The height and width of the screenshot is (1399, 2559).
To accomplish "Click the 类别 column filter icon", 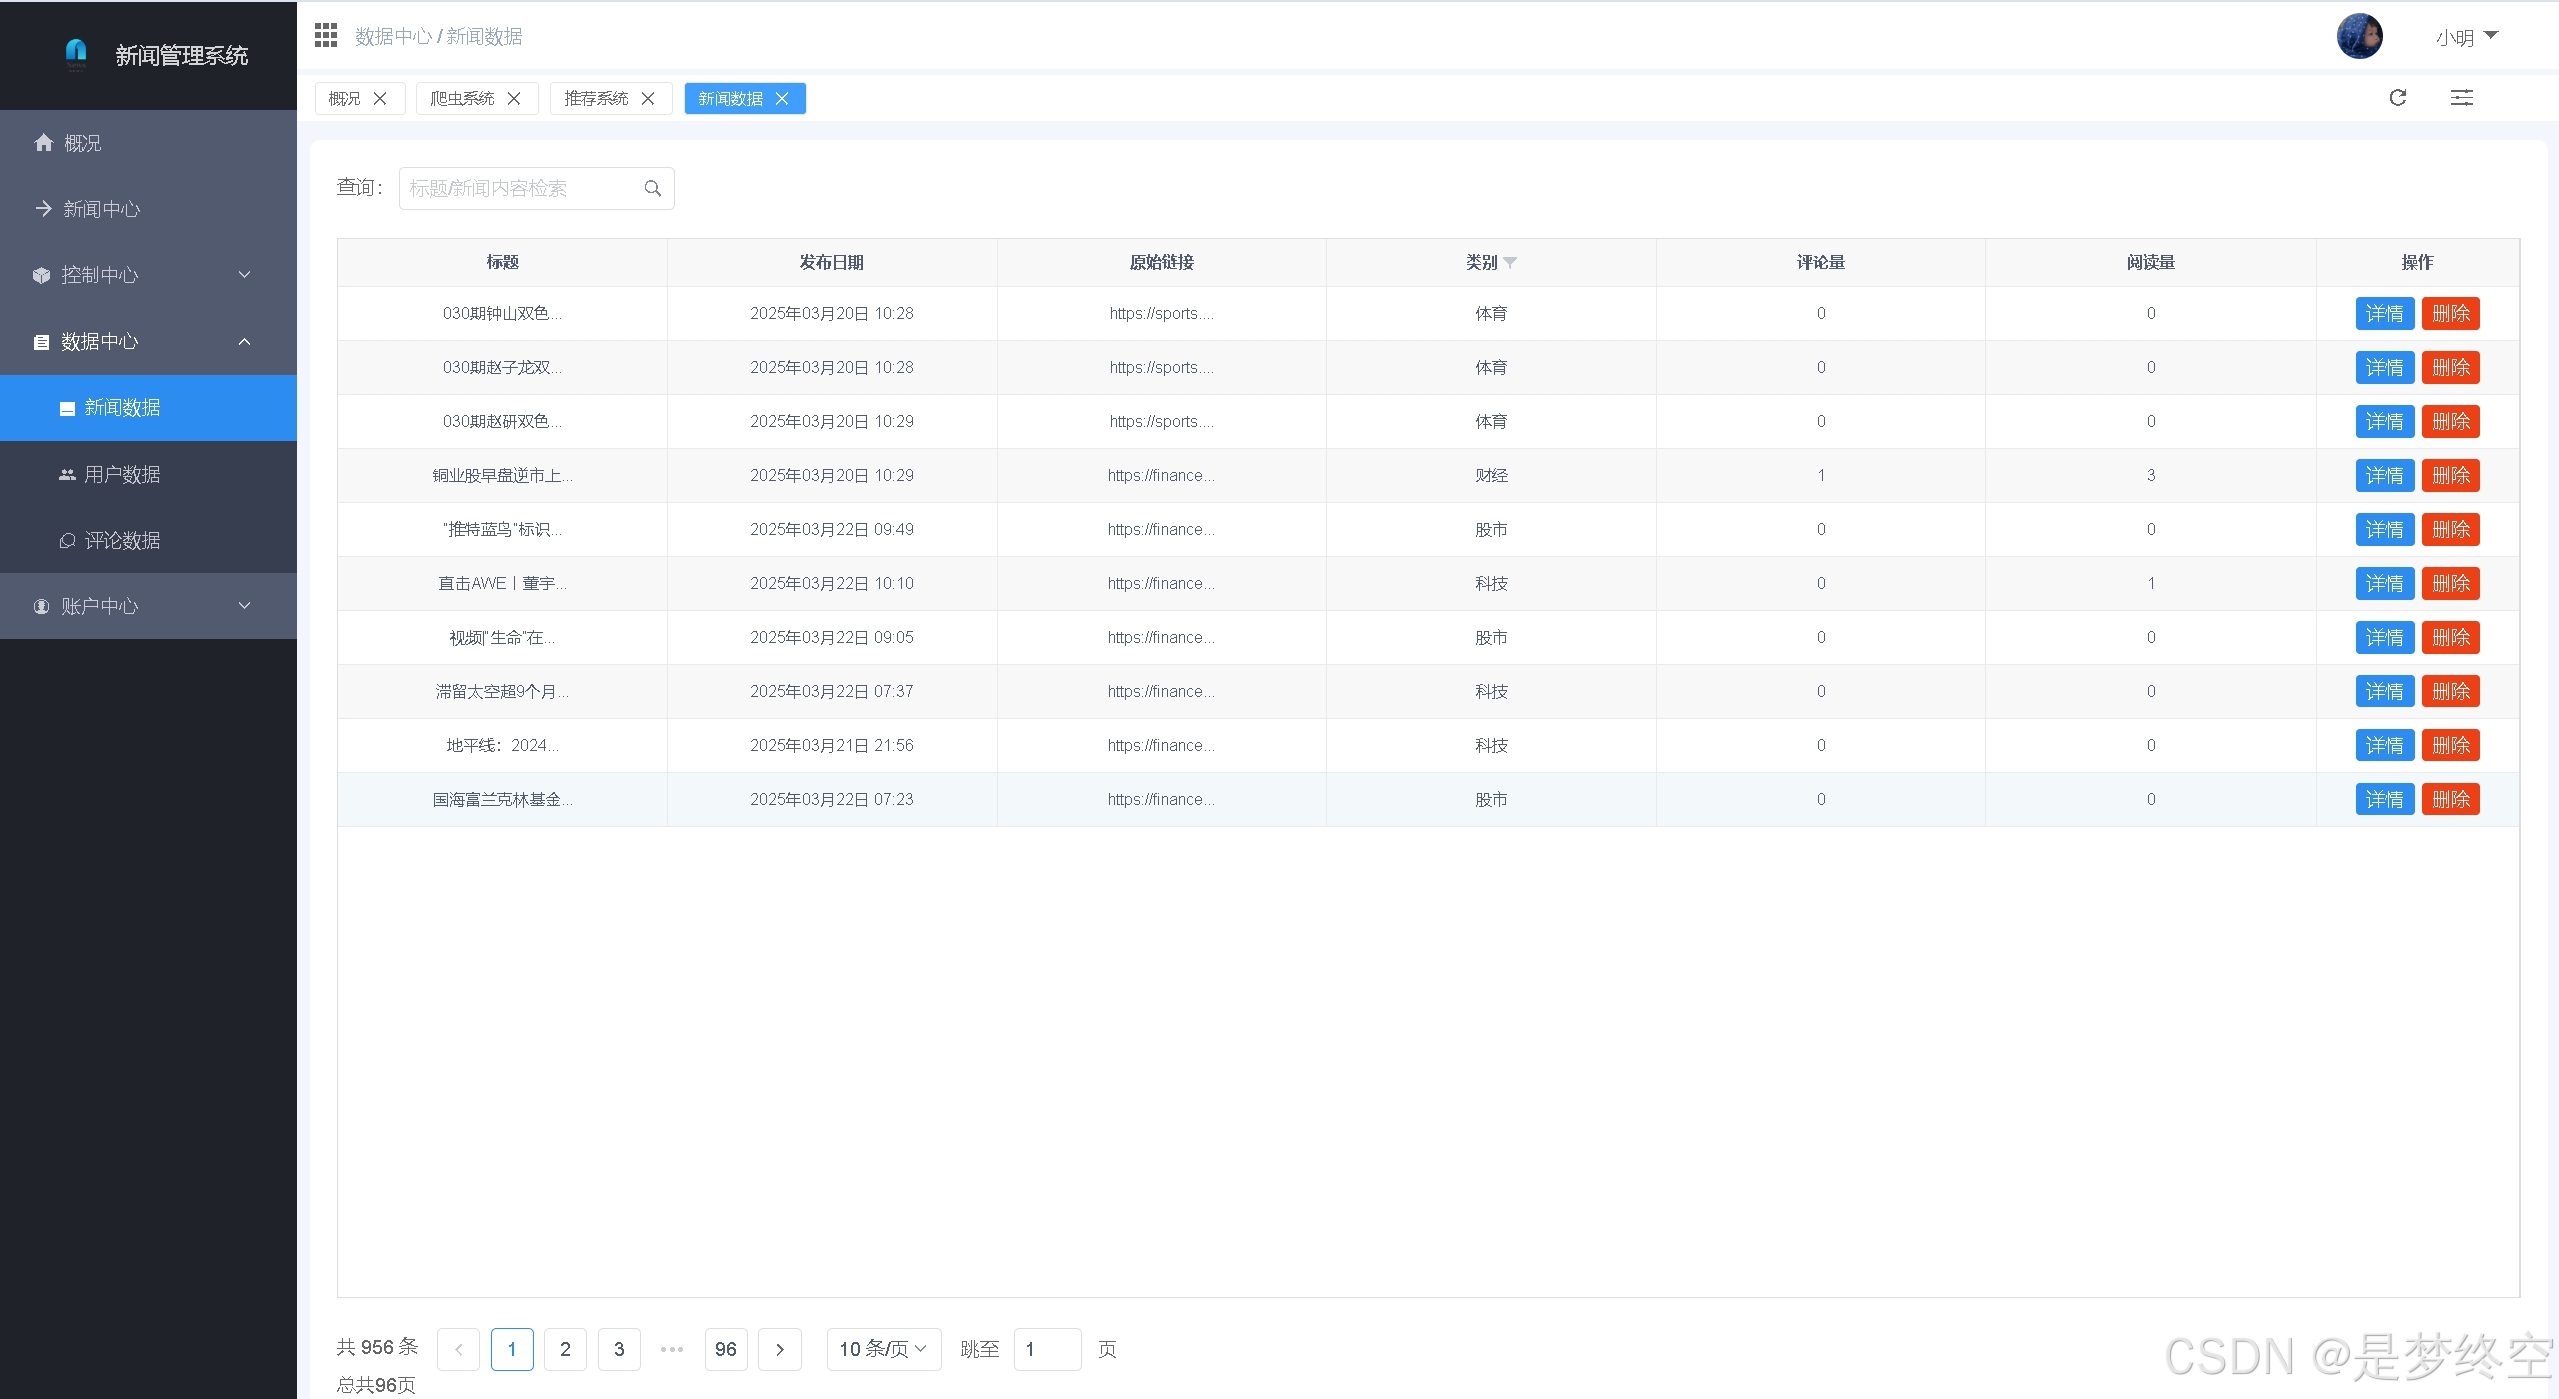I will click(x=1510, y=263).
